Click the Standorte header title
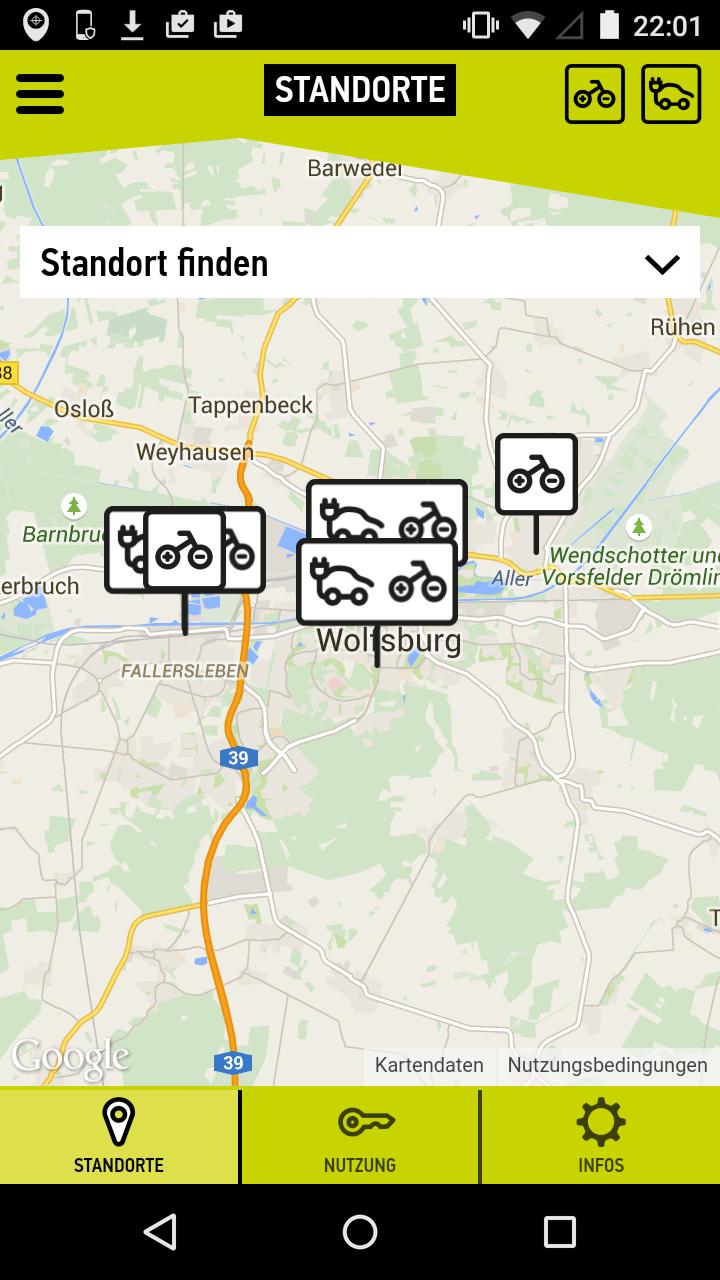The height and width of the screenshot is (1280, 720). 360,90
